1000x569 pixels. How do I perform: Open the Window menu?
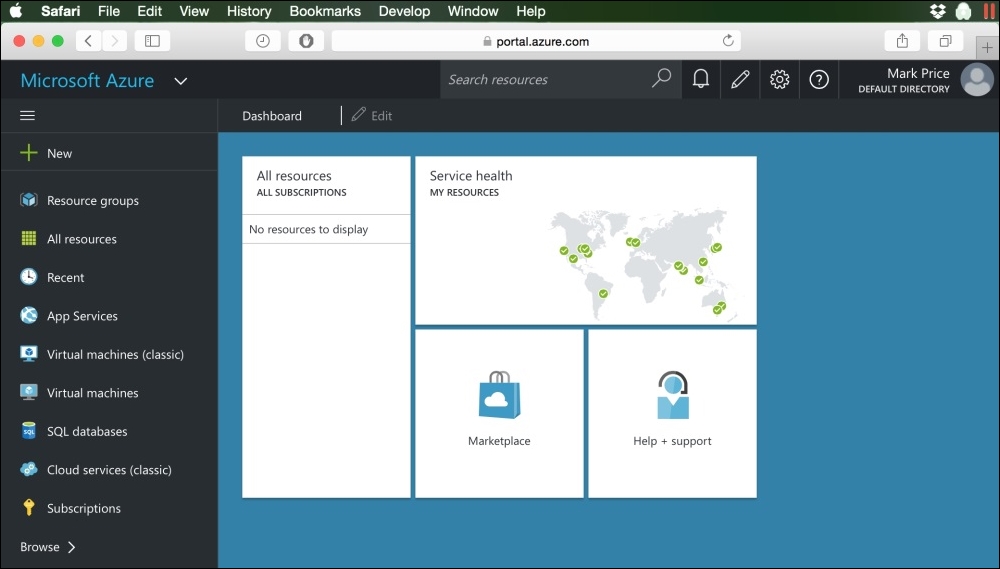tap(473, 11)
